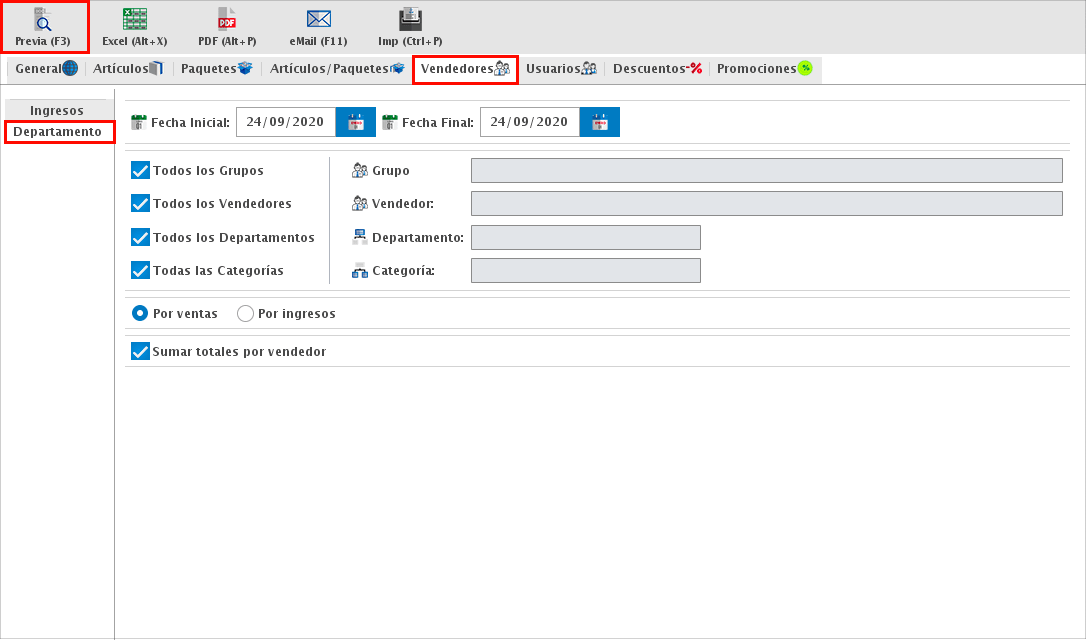Switch to the Artículos tab
Viewport: 1086px width, 640px height.
(x=127, y=69)
